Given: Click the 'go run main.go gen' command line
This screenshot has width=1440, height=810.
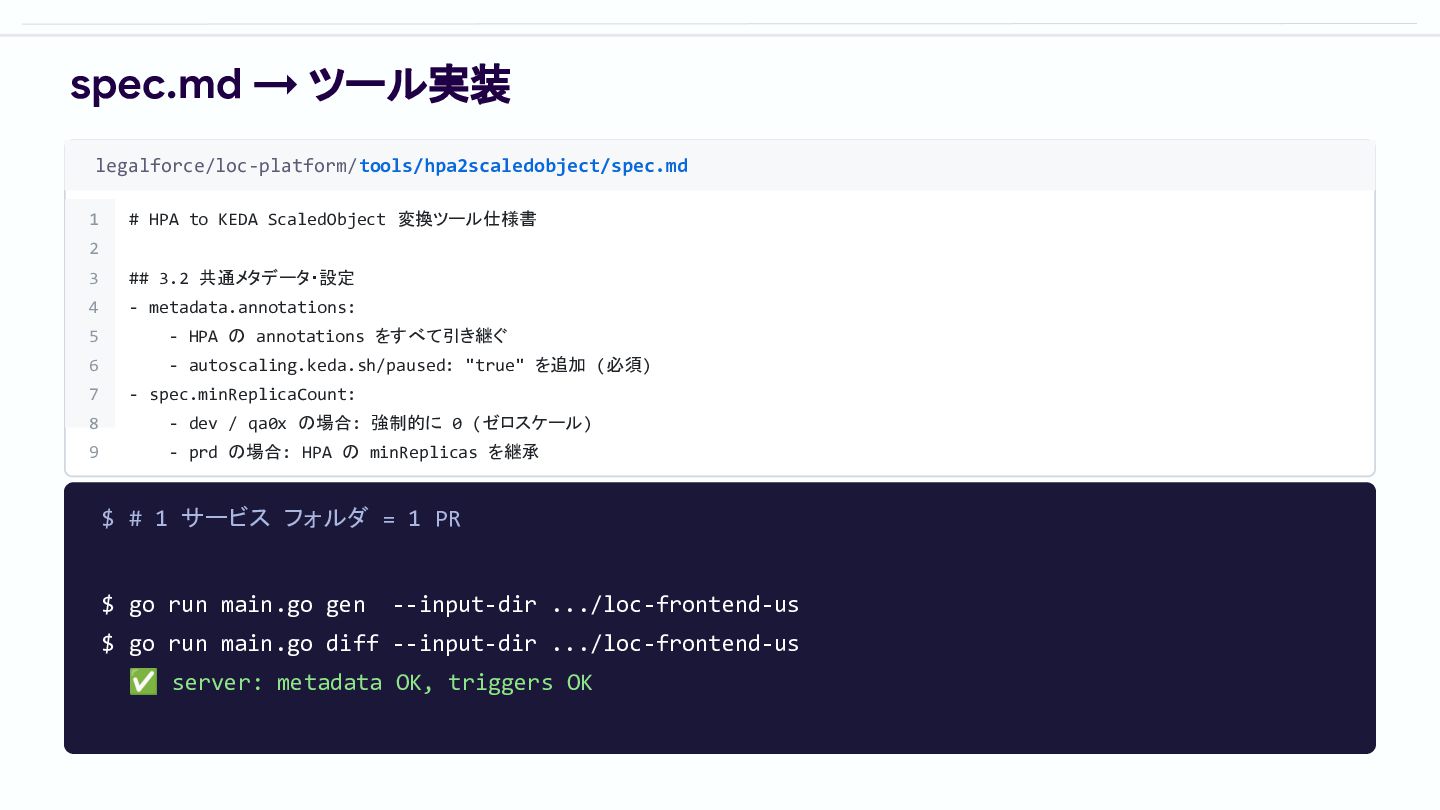Looking at the screenshot, I should (x=450, y=605).
